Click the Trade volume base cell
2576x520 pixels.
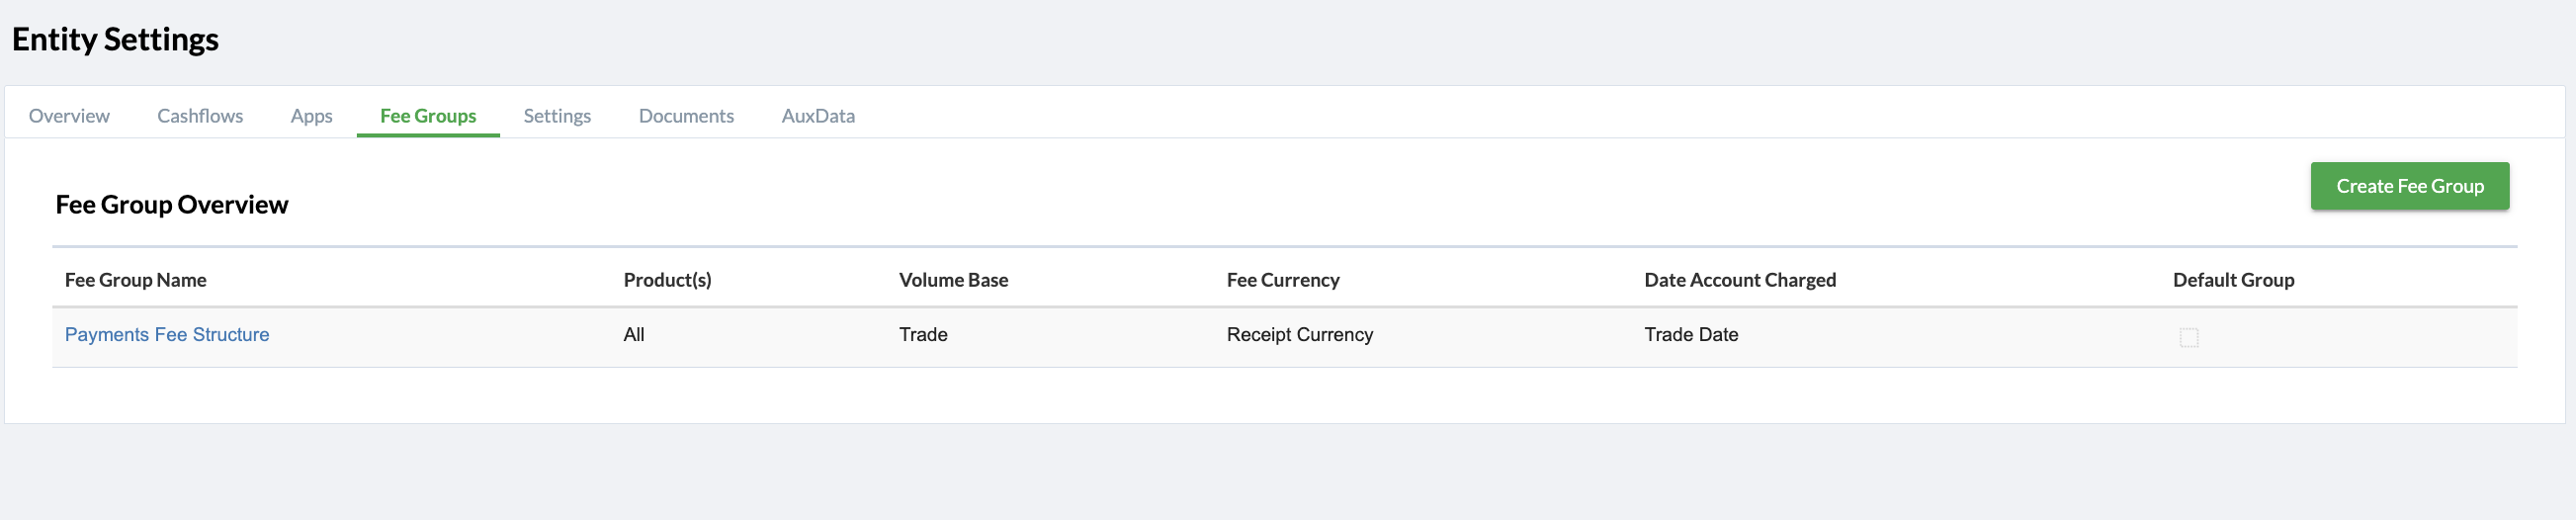click(x=923, y=335)
